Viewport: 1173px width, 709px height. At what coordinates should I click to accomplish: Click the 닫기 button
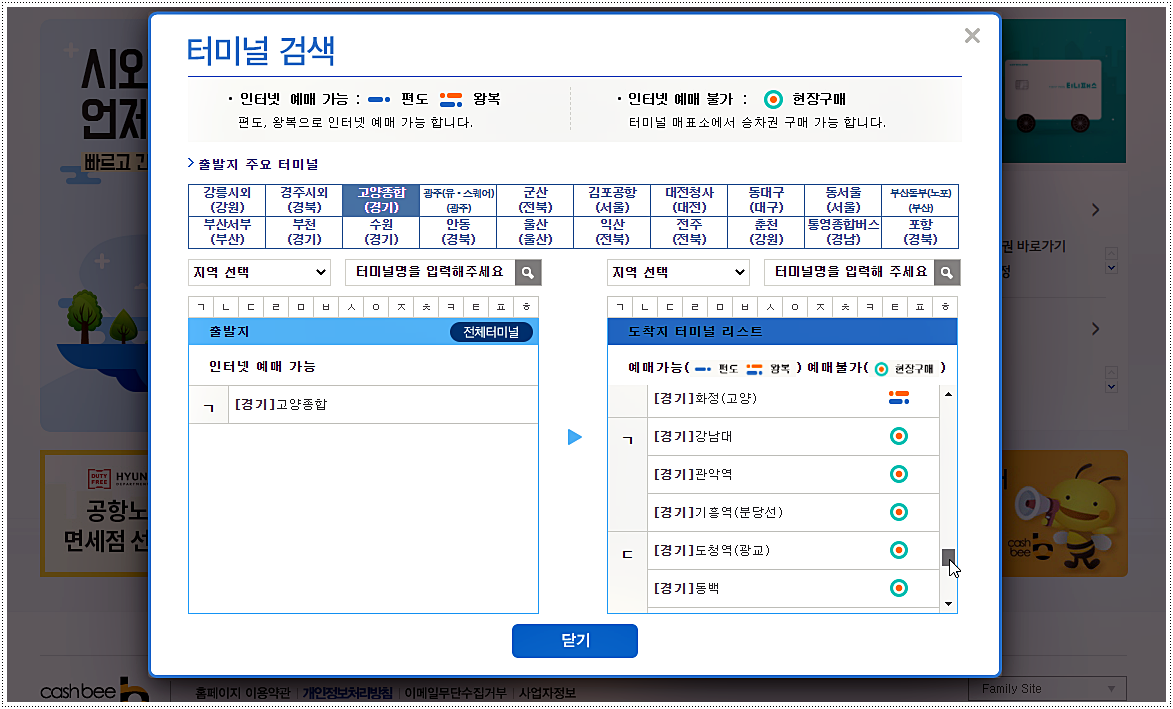pos(575,641)
